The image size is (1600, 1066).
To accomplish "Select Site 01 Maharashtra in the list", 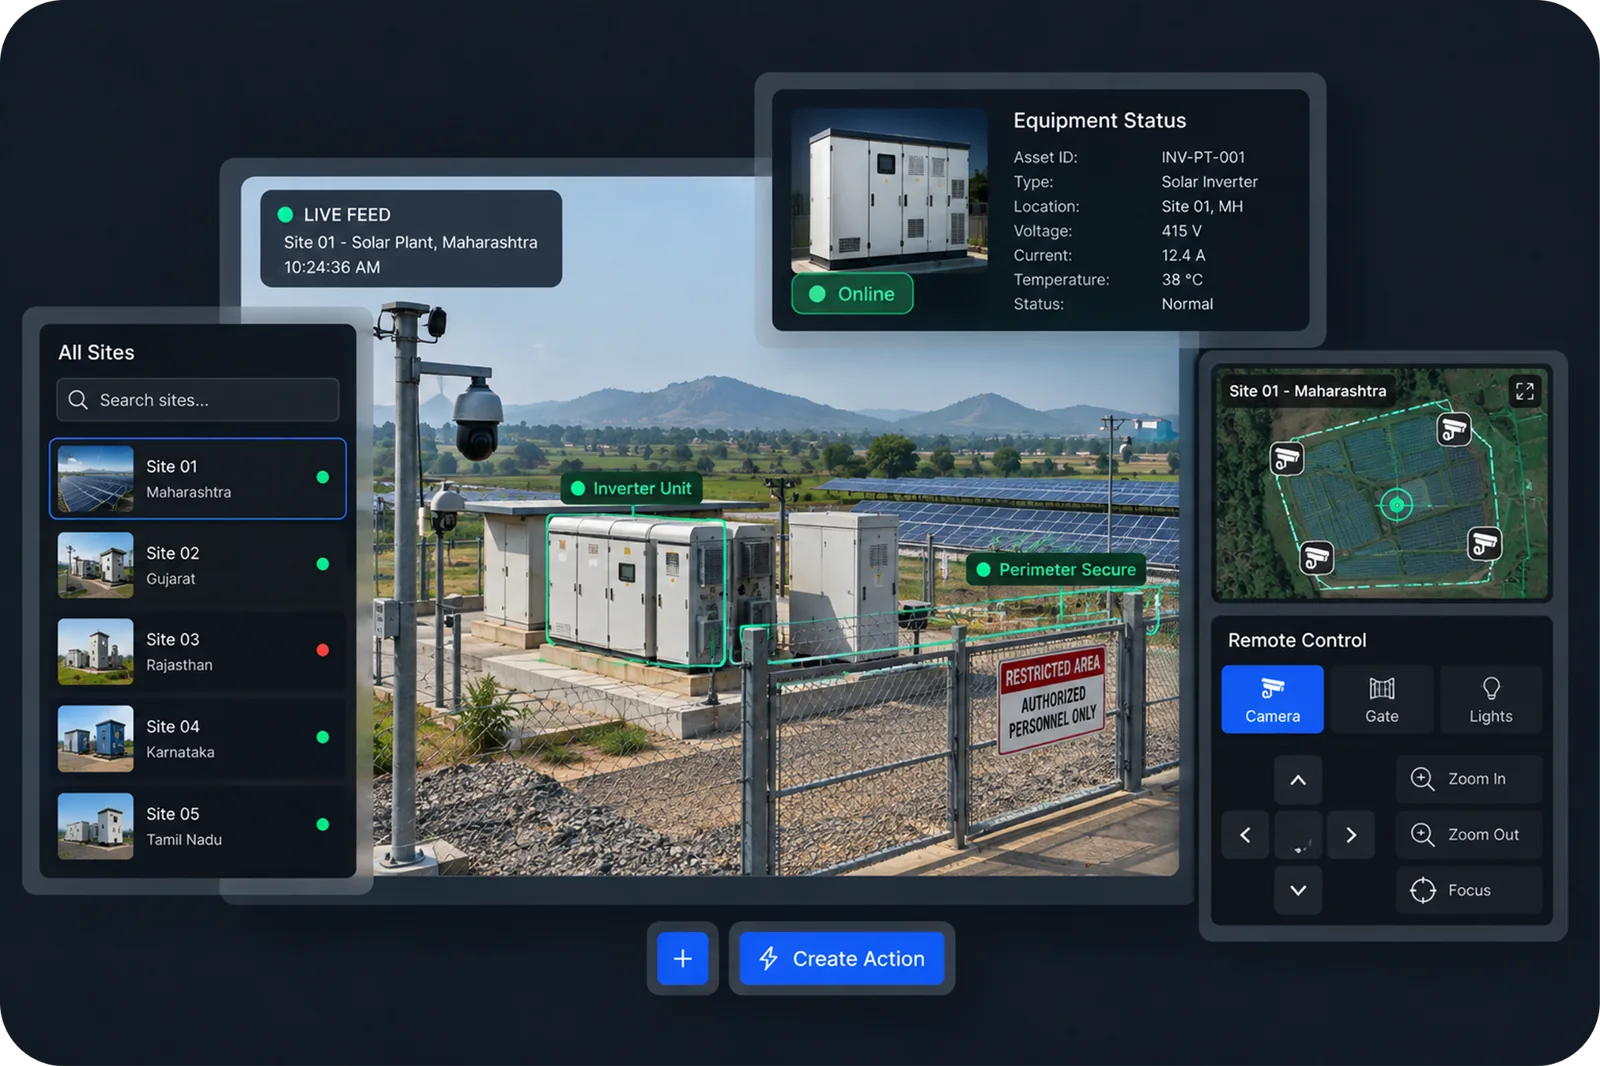I will 198,479.
